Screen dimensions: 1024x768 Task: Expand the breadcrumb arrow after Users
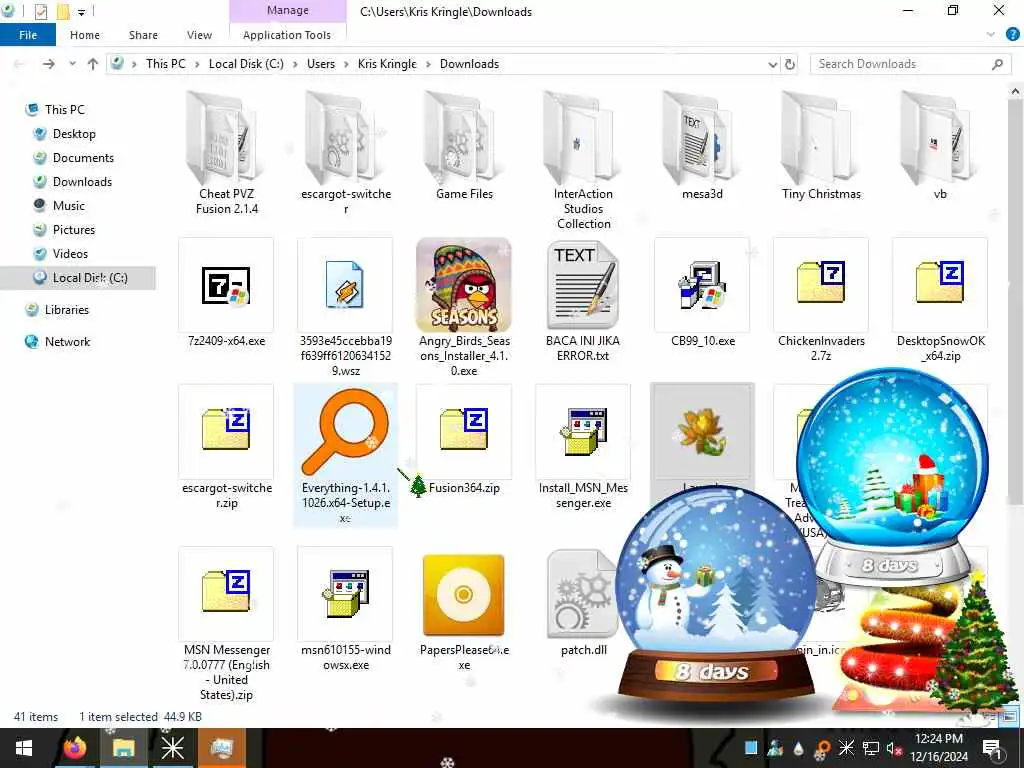click(x=346, y=64)
